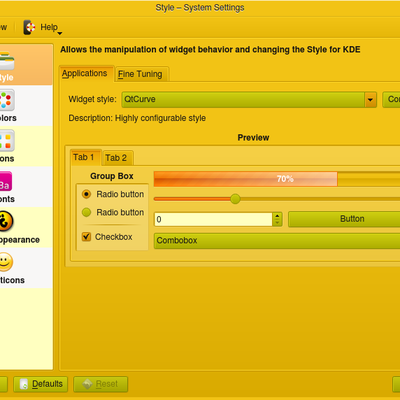Click the Defaults button icon
The width and height of the screenshot is (400, 400).
(24, 384)
